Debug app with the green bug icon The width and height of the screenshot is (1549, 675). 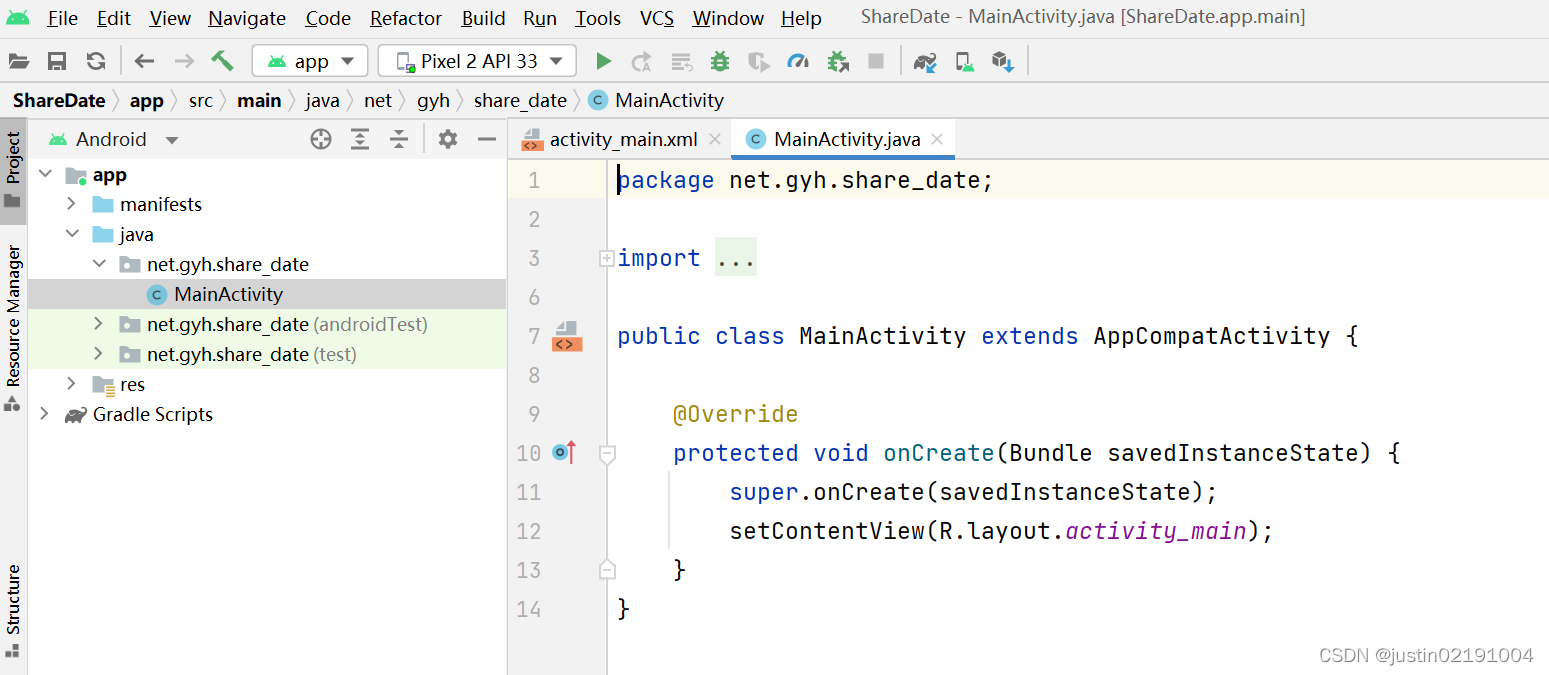720,61
